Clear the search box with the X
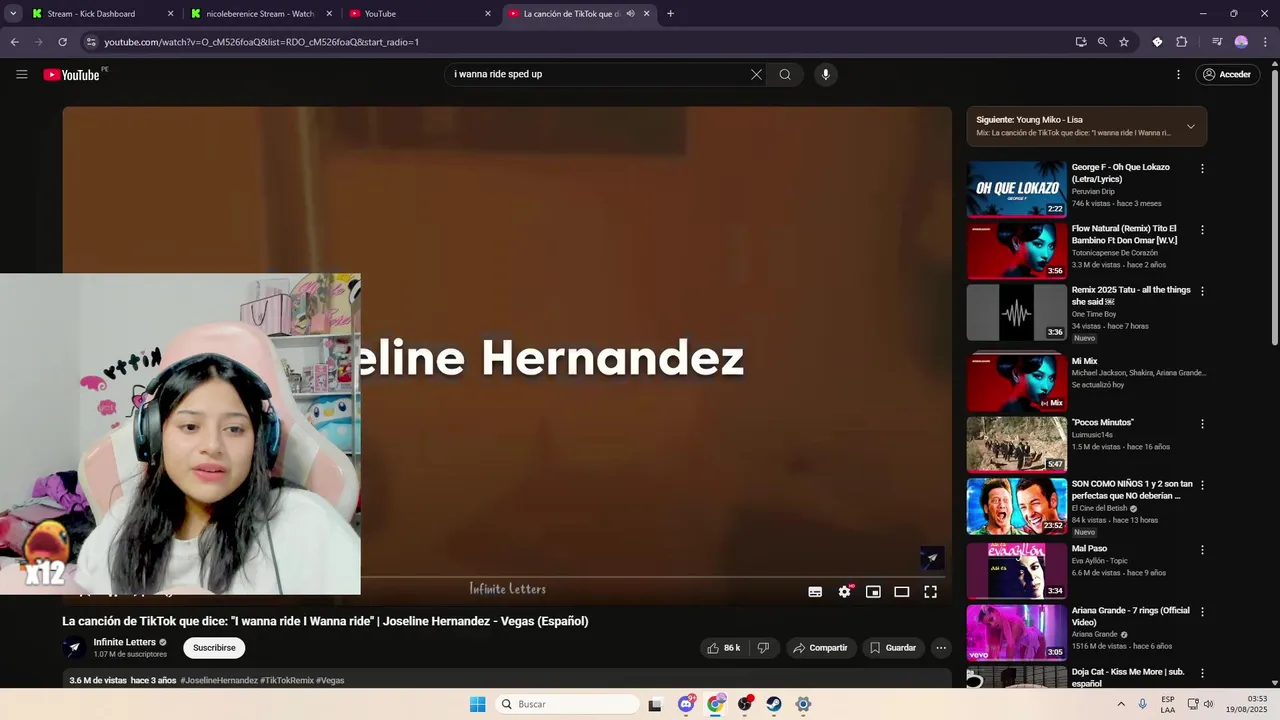Image resolution: width=1280 pixels, height=720 pixels. click(756, 74)
